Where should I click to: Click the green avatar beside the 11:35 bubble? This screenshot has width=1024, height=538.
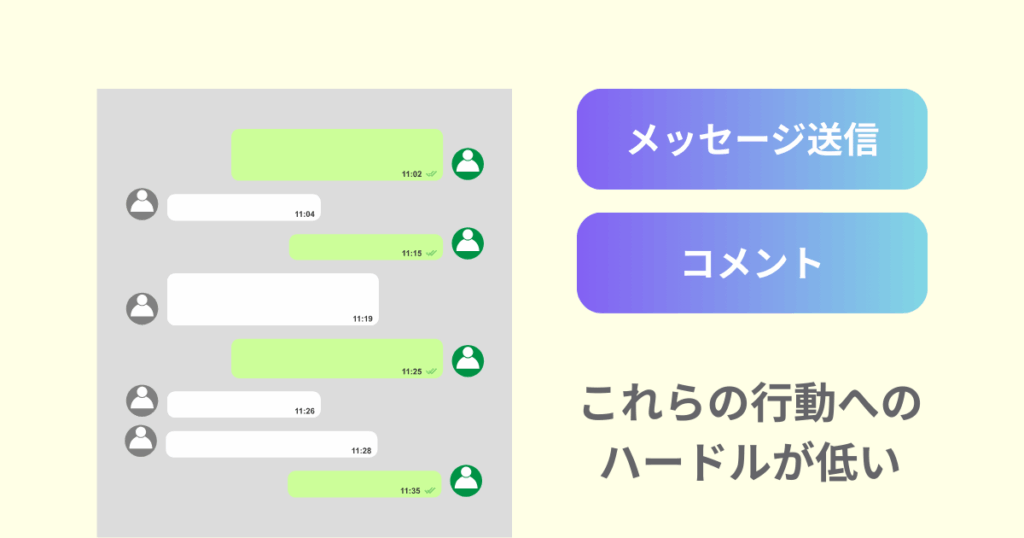(466, 480)
